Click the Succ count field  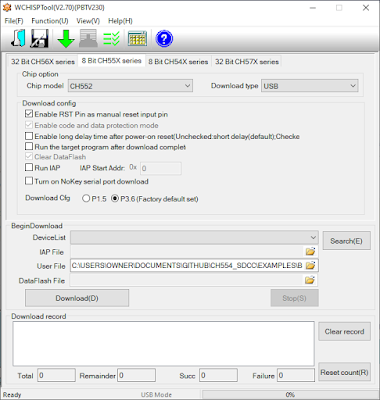click(x=218, y=375)
